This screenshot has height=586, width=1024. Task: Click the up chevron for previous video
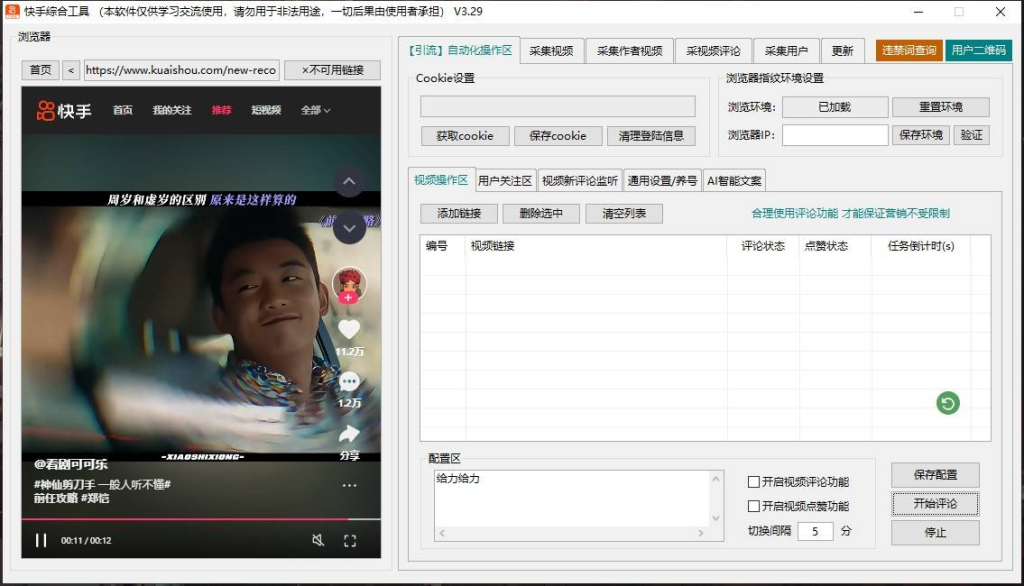[349, 181]
